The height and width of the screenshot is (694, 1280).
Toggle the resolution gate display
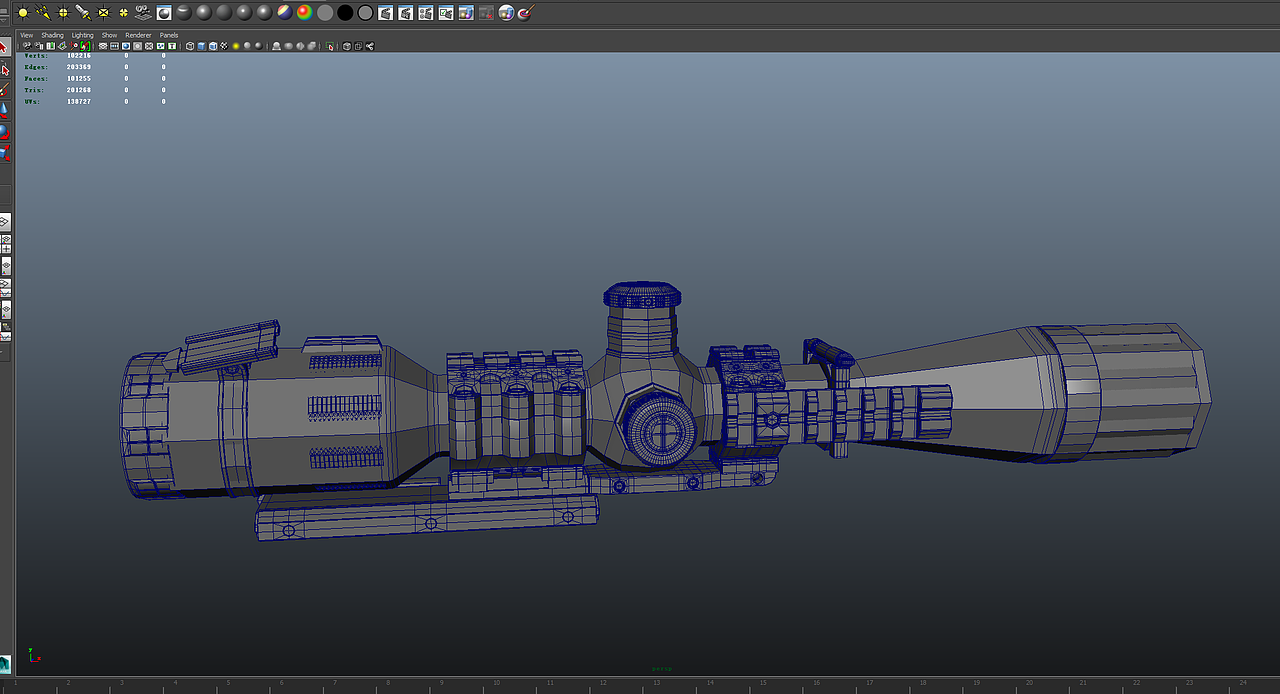pos(126,46)
